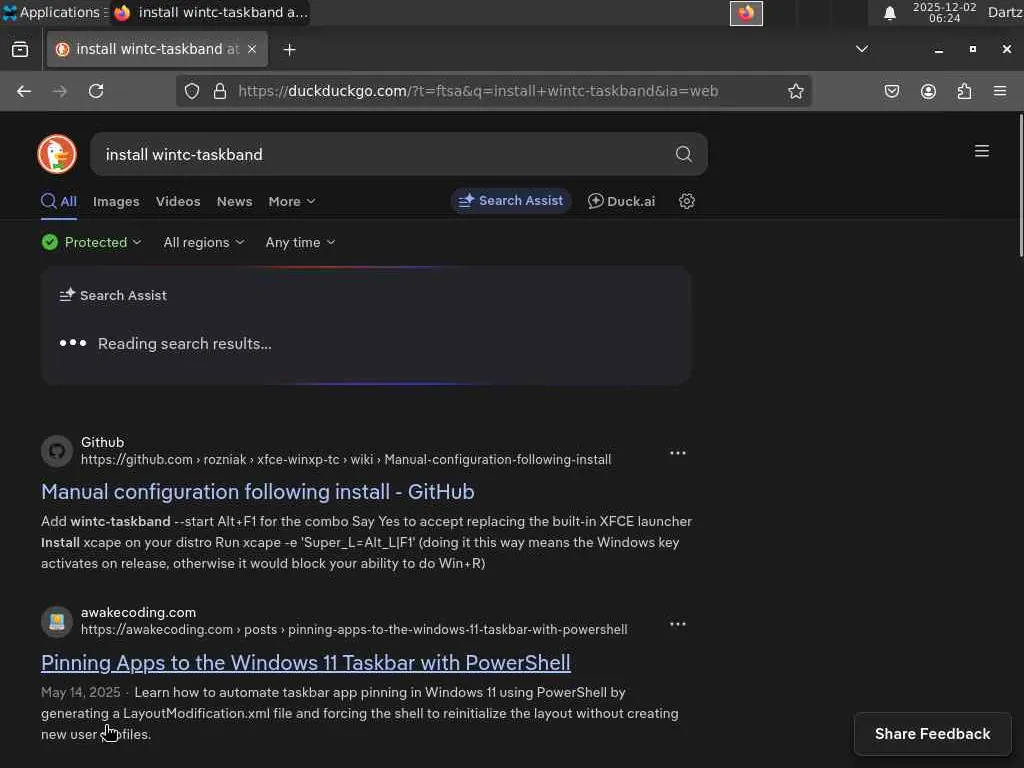The height and width of the screenshot is (768, 1024).
Task: Open the DuckDuckGo hamburger side menu
Action: click(981, 151)
